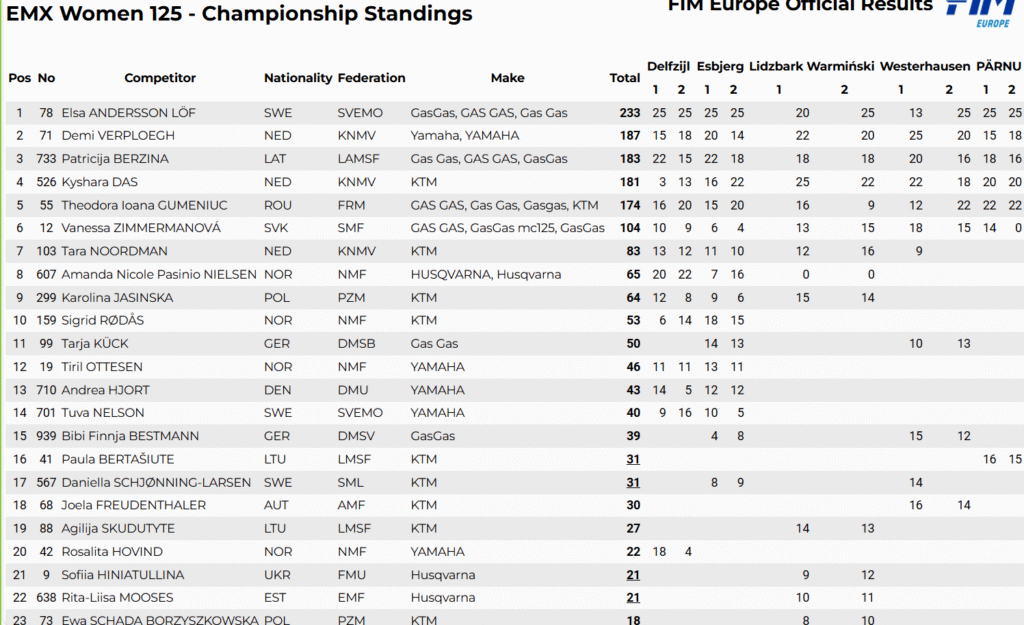Click the Elsa ANDERSSON LÖF competitor name

click(128, 112)
